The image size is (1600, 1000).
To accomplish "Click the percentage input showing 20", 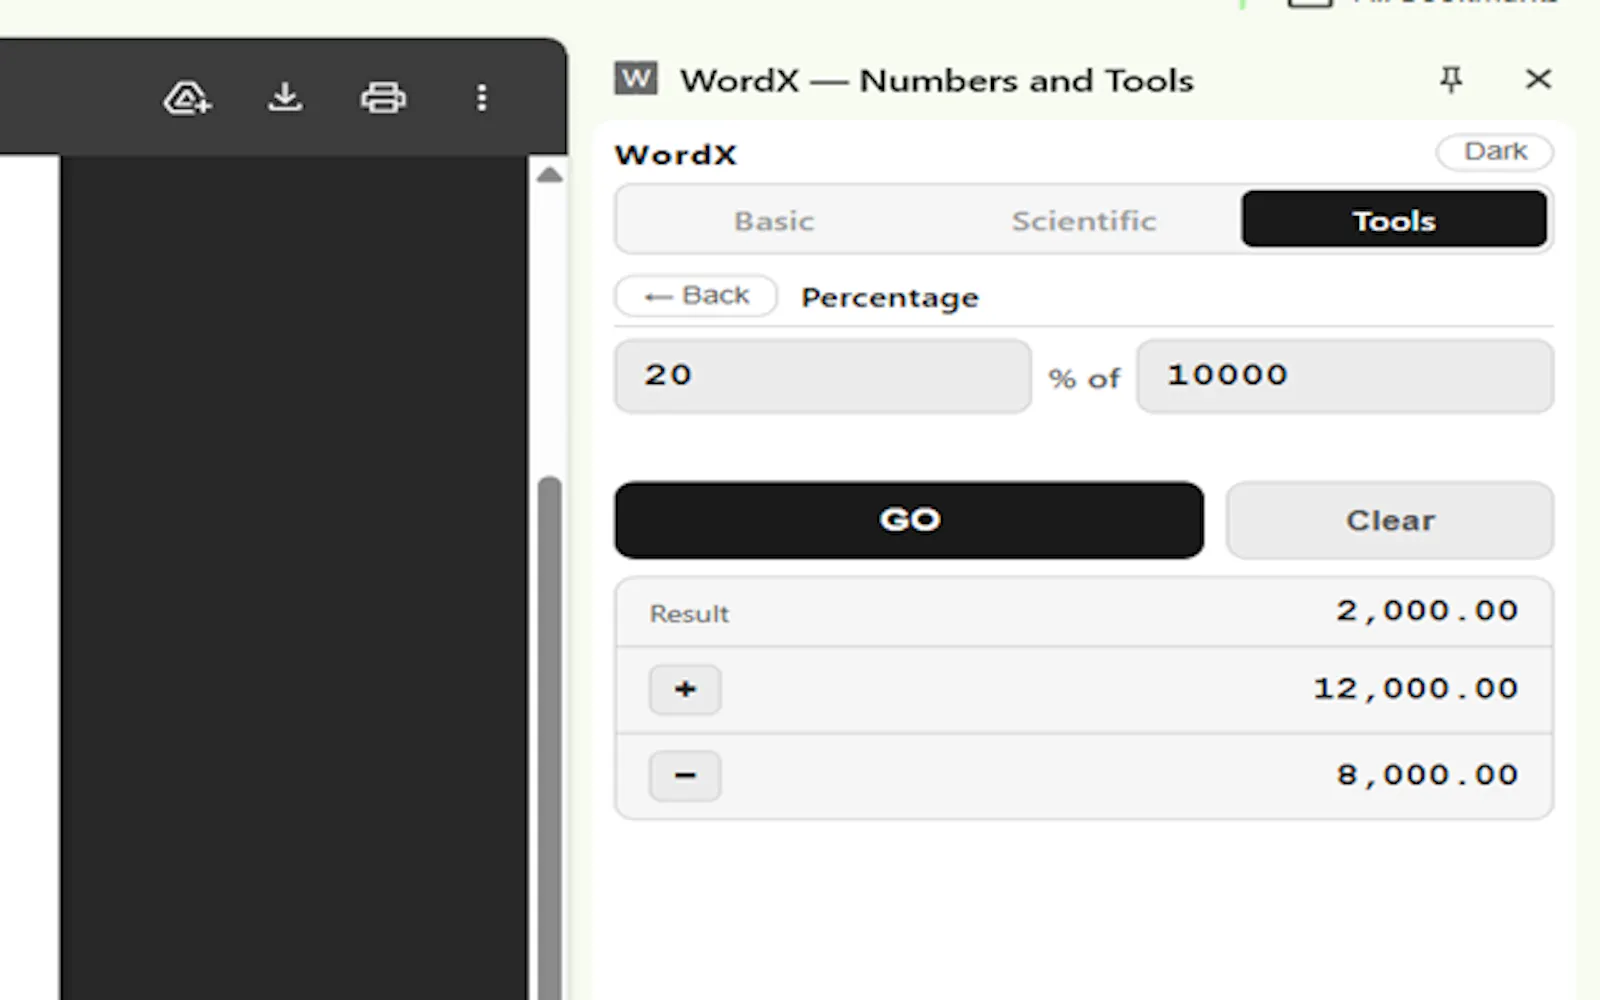I will pos(823,376).
